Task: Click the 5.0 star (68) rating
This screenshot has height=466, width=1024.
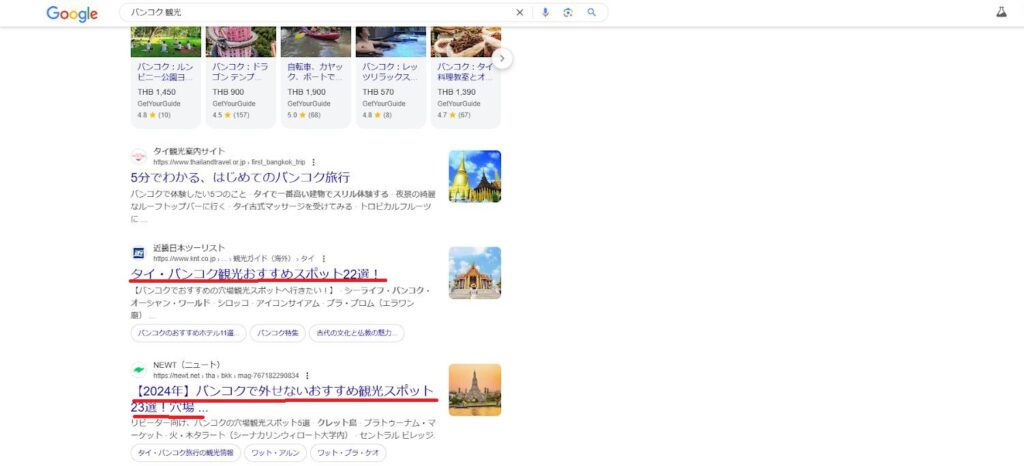Action: (304, 115)
